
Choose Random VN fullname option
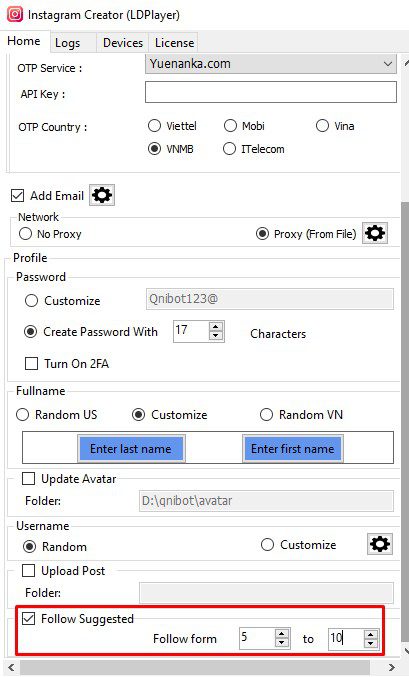266,415
